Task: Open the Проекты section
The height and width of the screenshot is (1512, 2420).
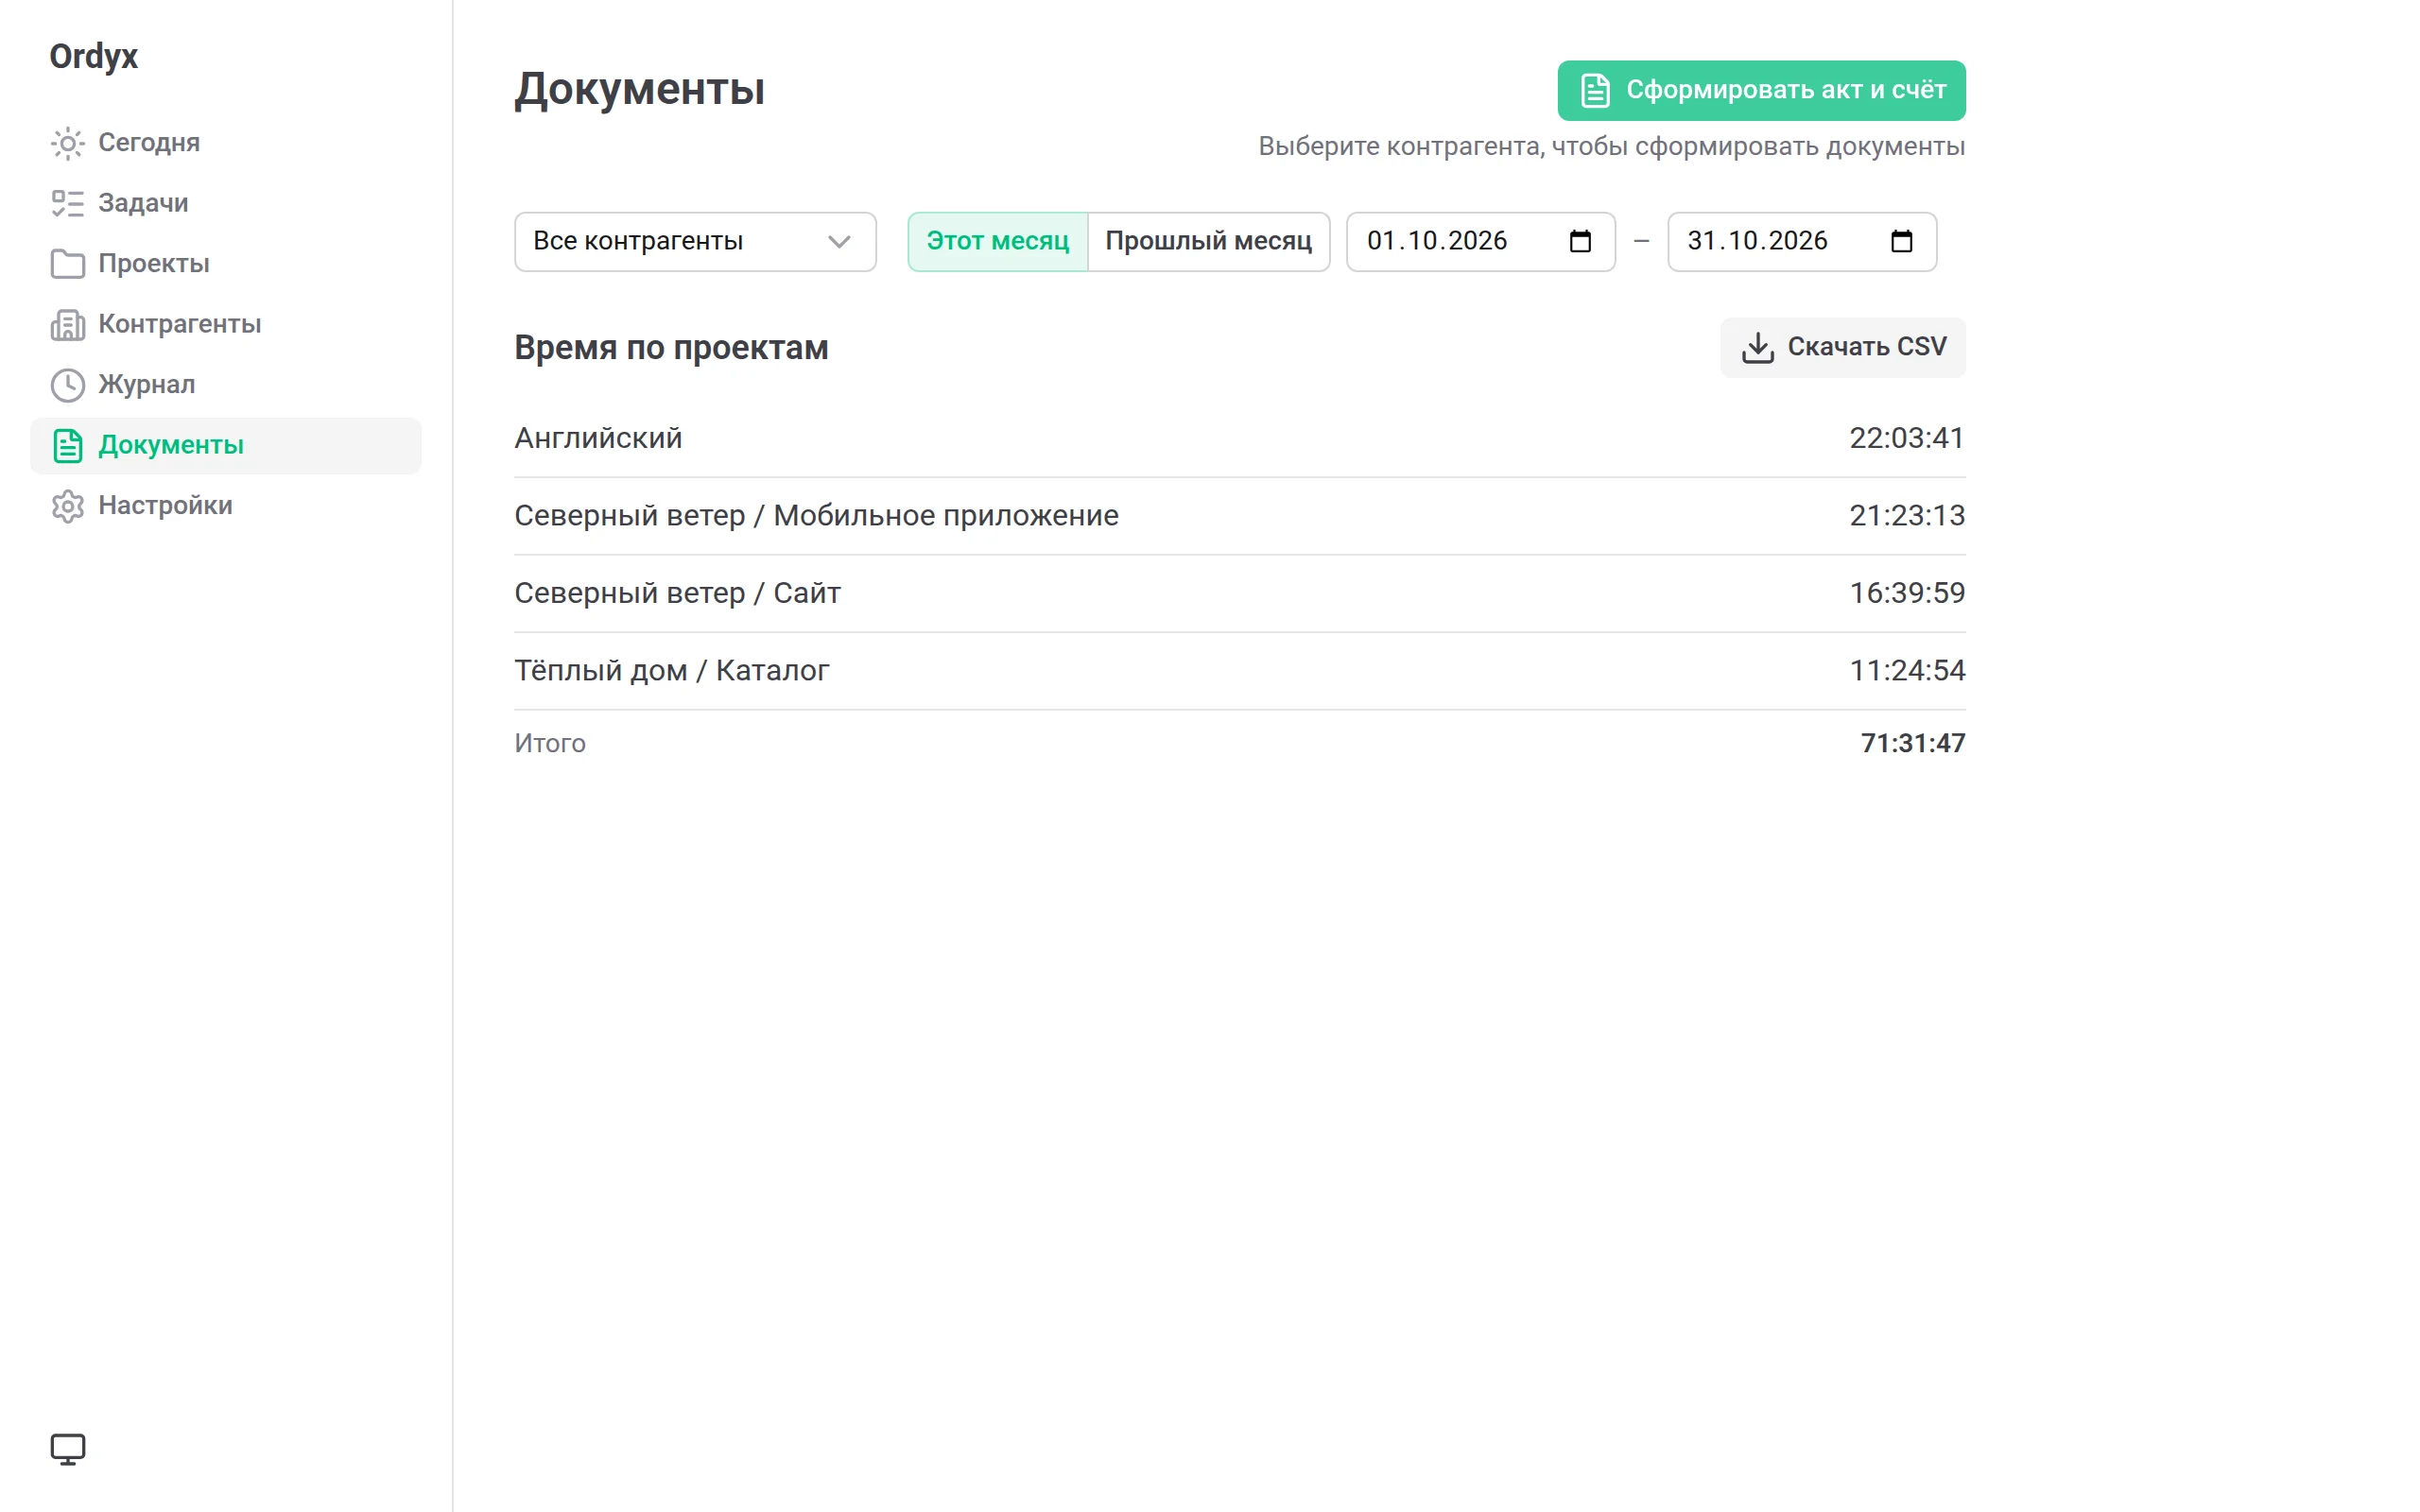Action: 226,264
